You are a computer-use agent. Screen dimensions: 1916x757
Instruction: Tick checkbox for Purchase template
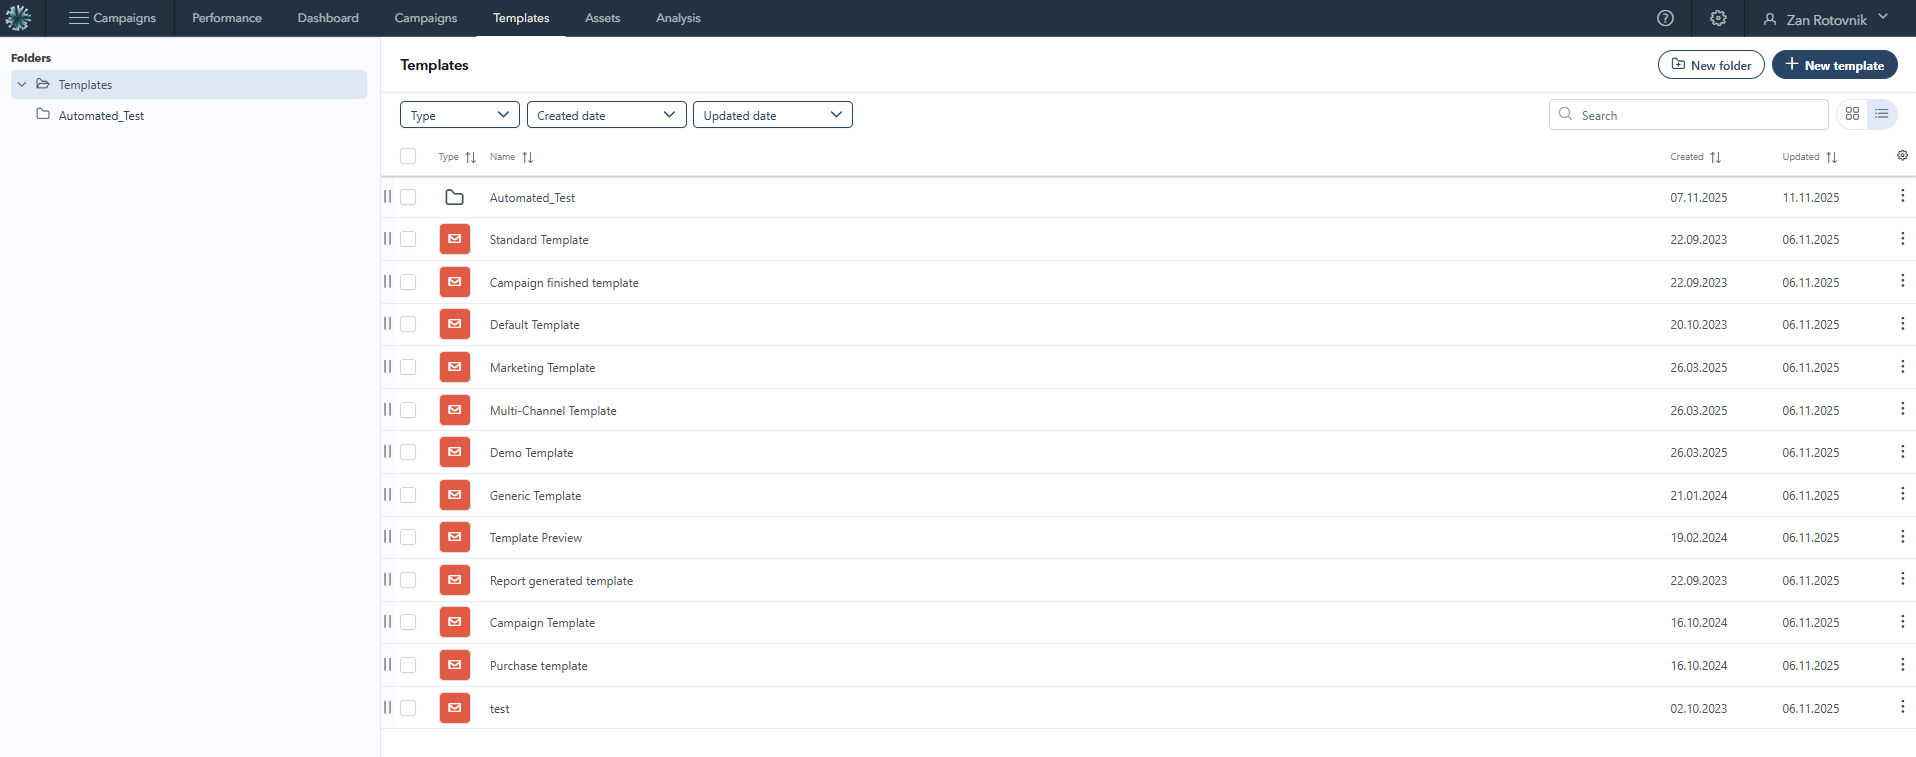[408, 665]
